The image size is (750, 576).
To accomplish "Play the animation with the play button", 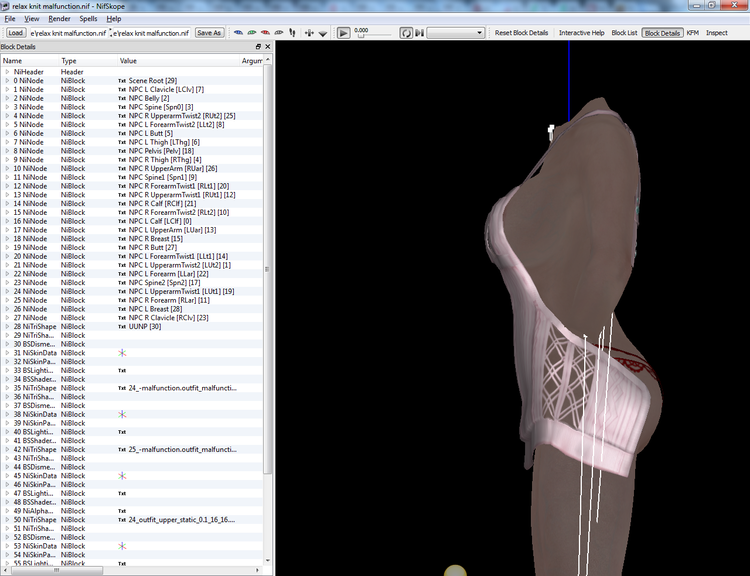I will click(343, 33).
